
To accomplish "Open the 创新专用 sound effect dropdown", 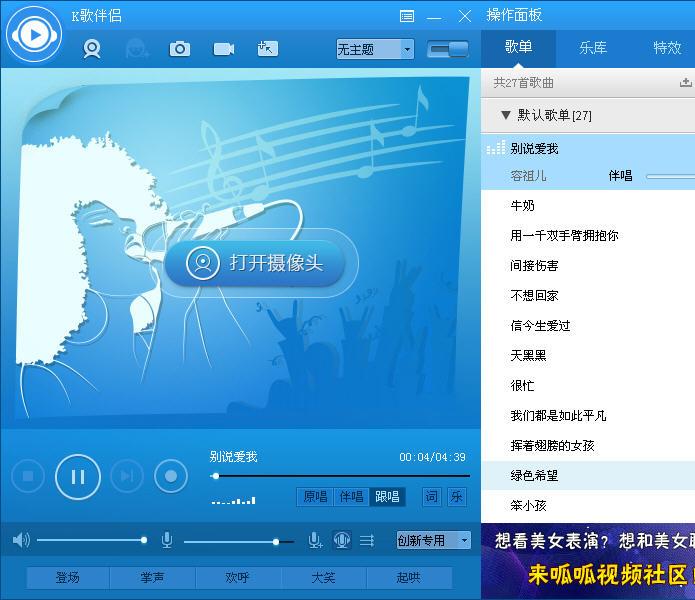I will tap(433, 540).
